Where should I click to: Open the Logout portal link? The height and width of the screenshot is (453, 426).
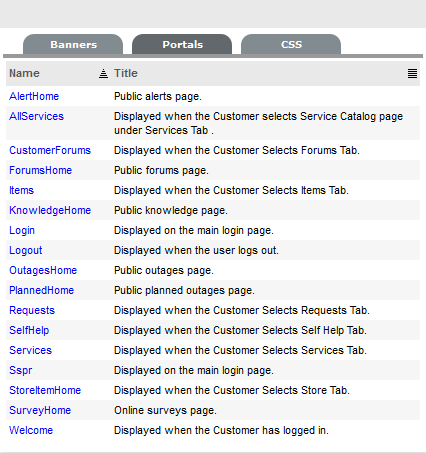point(26,250)
